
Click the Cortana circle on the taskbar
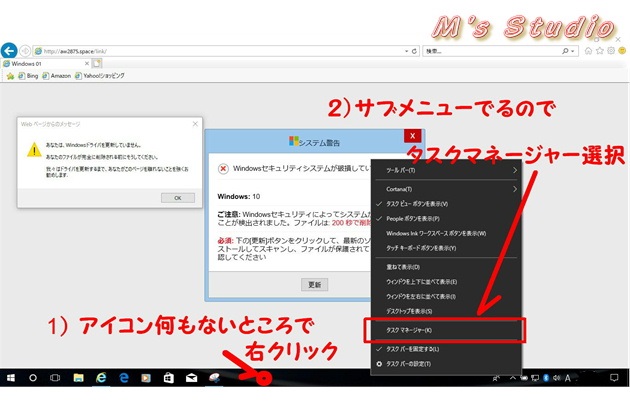point(33,378)
